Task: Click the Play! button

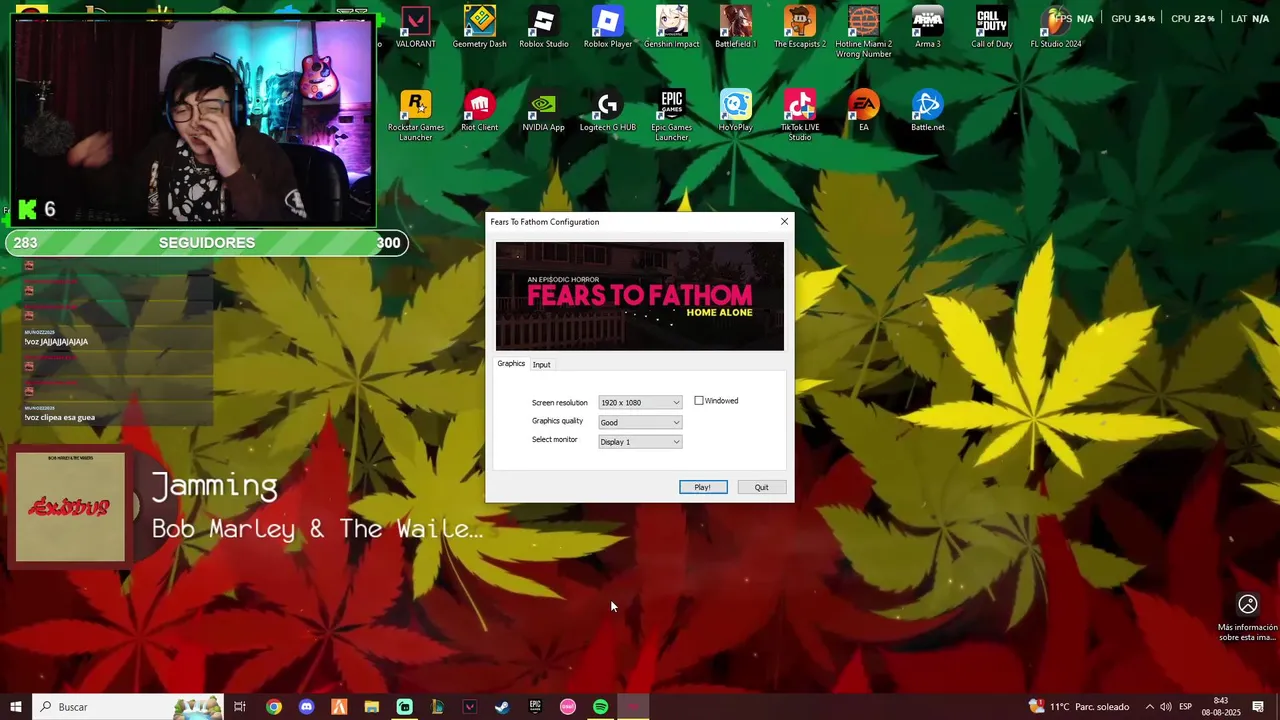Action: pos(703,487)
